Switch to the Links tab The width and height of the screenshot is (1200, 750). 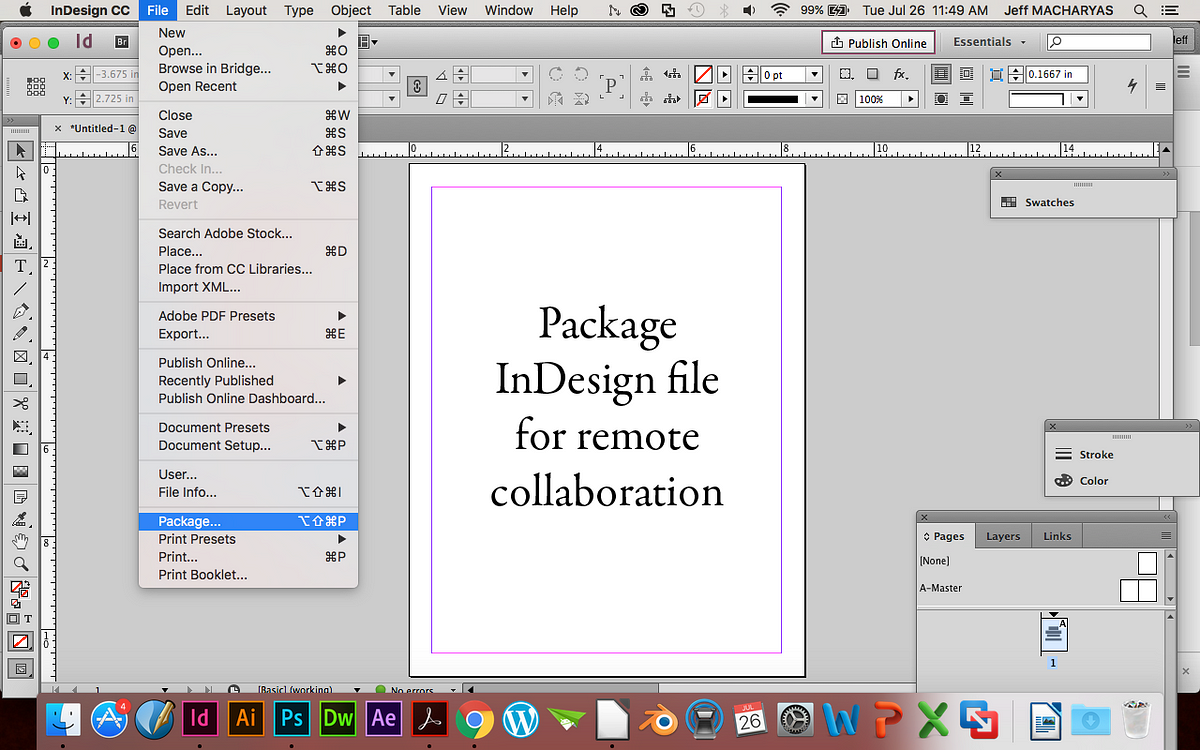tap(1057, 536)
